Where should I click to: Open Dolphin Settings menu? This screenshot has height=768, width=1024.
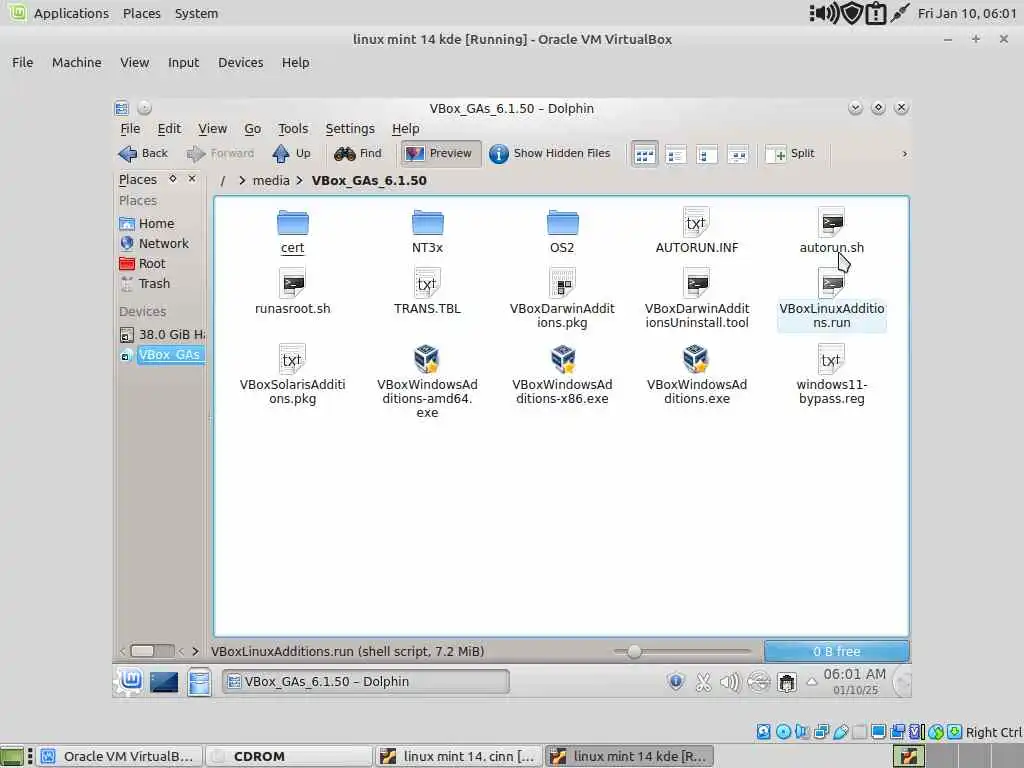(350, 129)
